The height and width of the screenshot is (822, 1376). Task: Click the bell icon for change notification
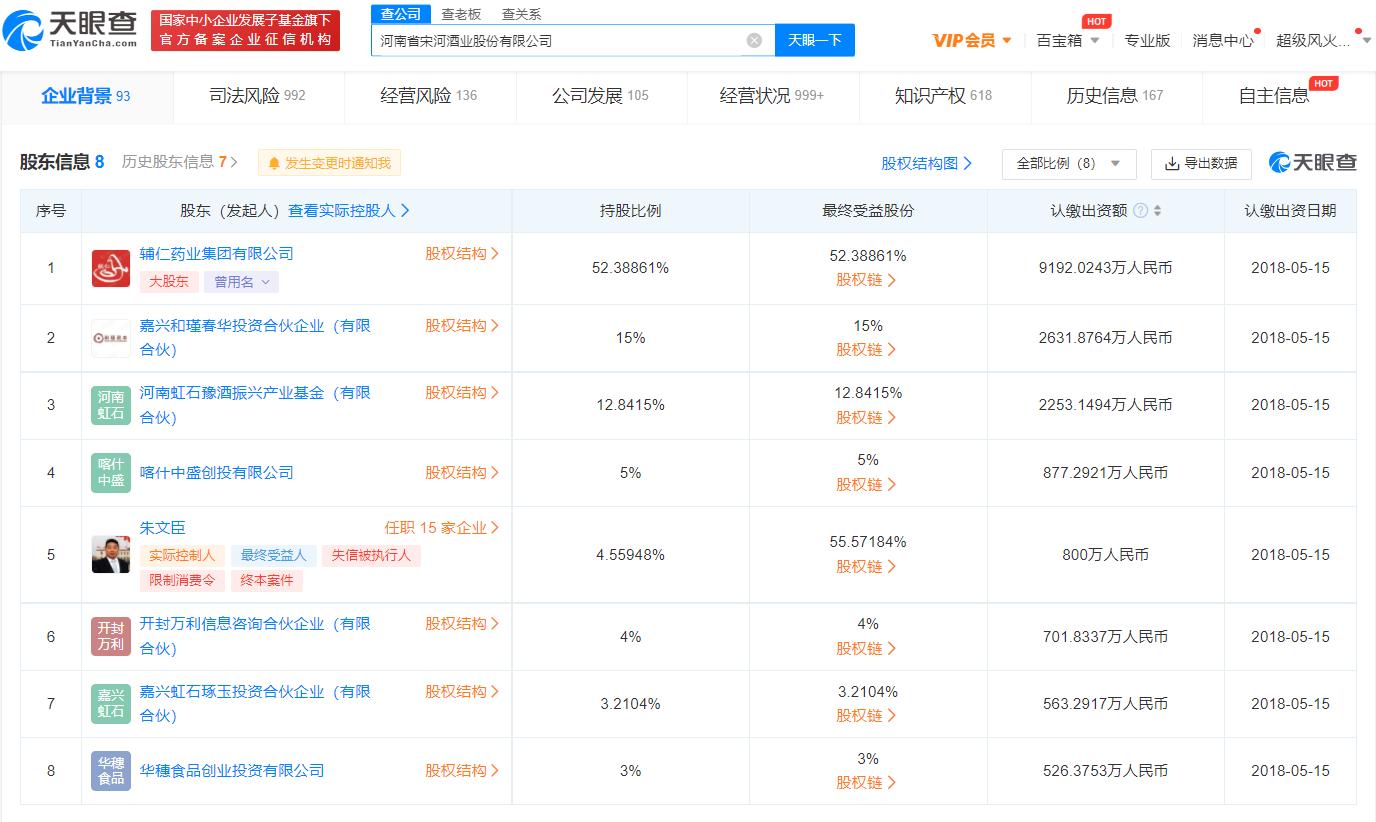(x=274, y=163)
